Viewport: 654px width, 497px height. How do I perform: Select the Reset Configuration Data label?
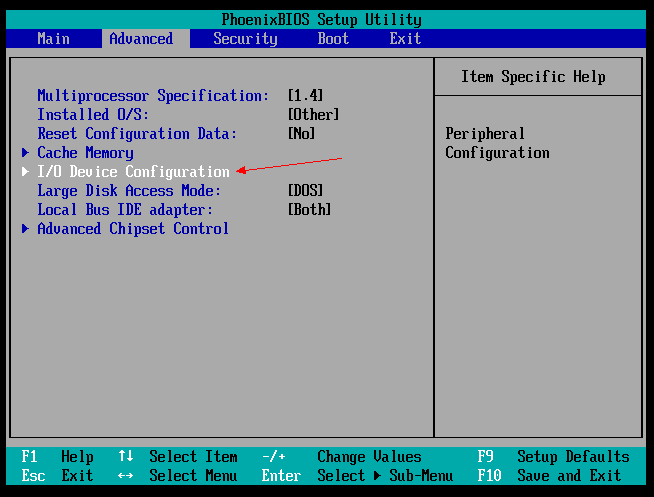point(137,134)
